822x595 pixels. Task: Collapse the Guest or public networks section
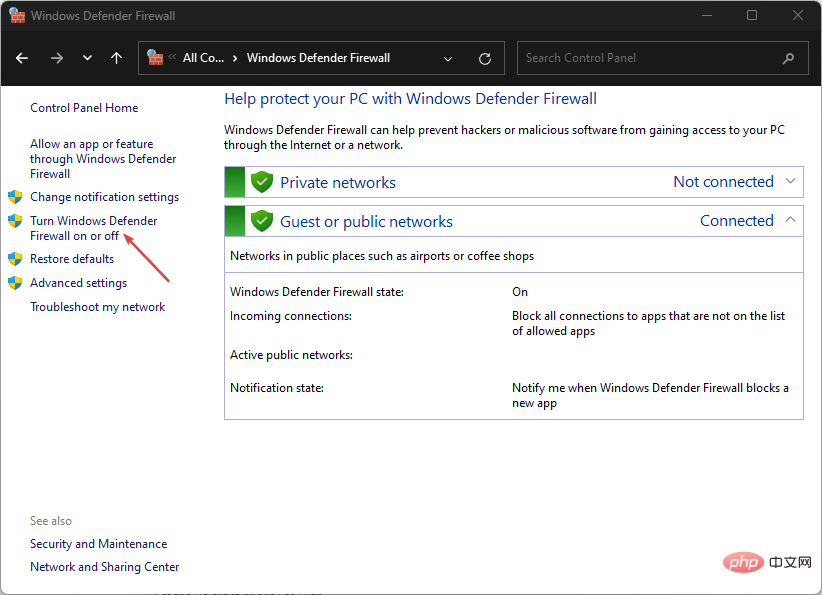pos(790,220)
